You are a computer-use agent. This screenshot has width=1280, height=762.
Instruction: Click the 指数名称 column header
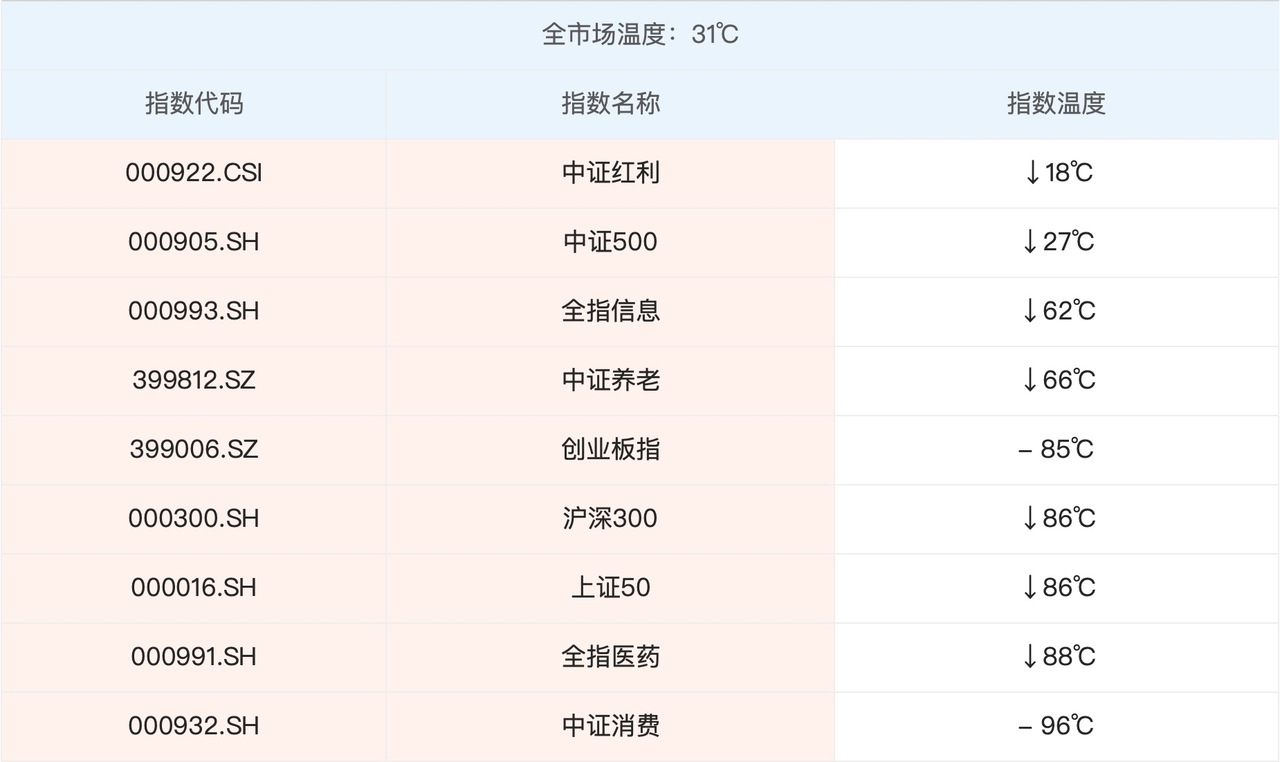pyautogui.click(x=610, y=104)
